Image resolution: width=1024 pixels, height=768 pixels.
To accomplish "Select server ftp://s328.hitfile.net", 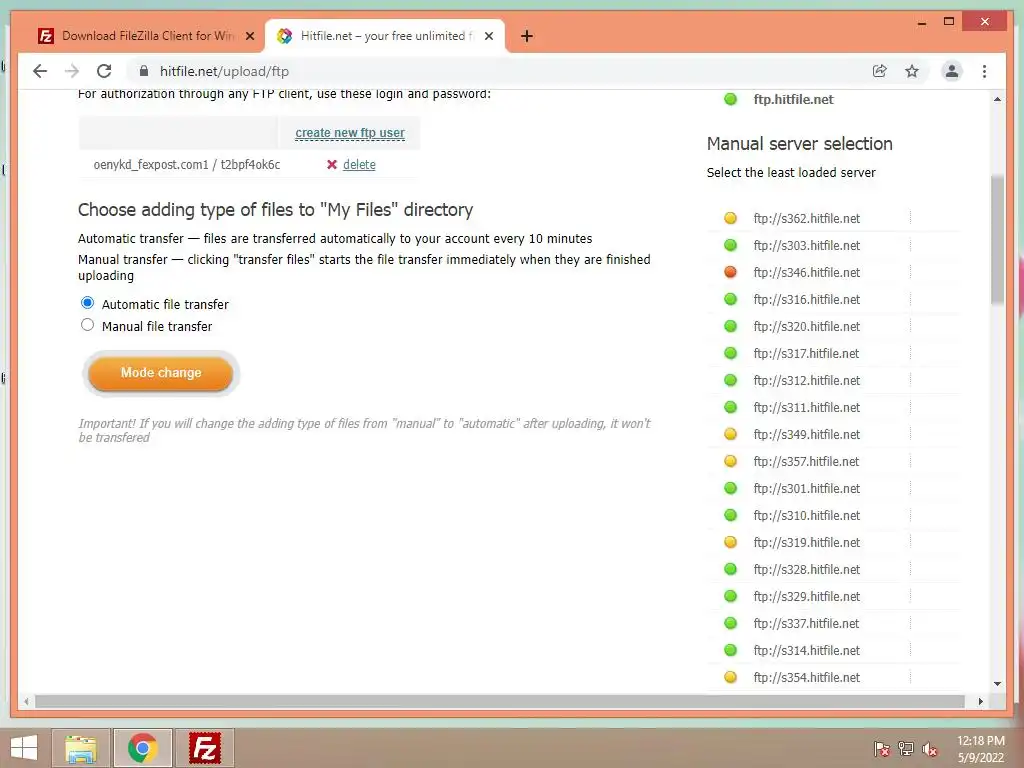I will (807, 569).
